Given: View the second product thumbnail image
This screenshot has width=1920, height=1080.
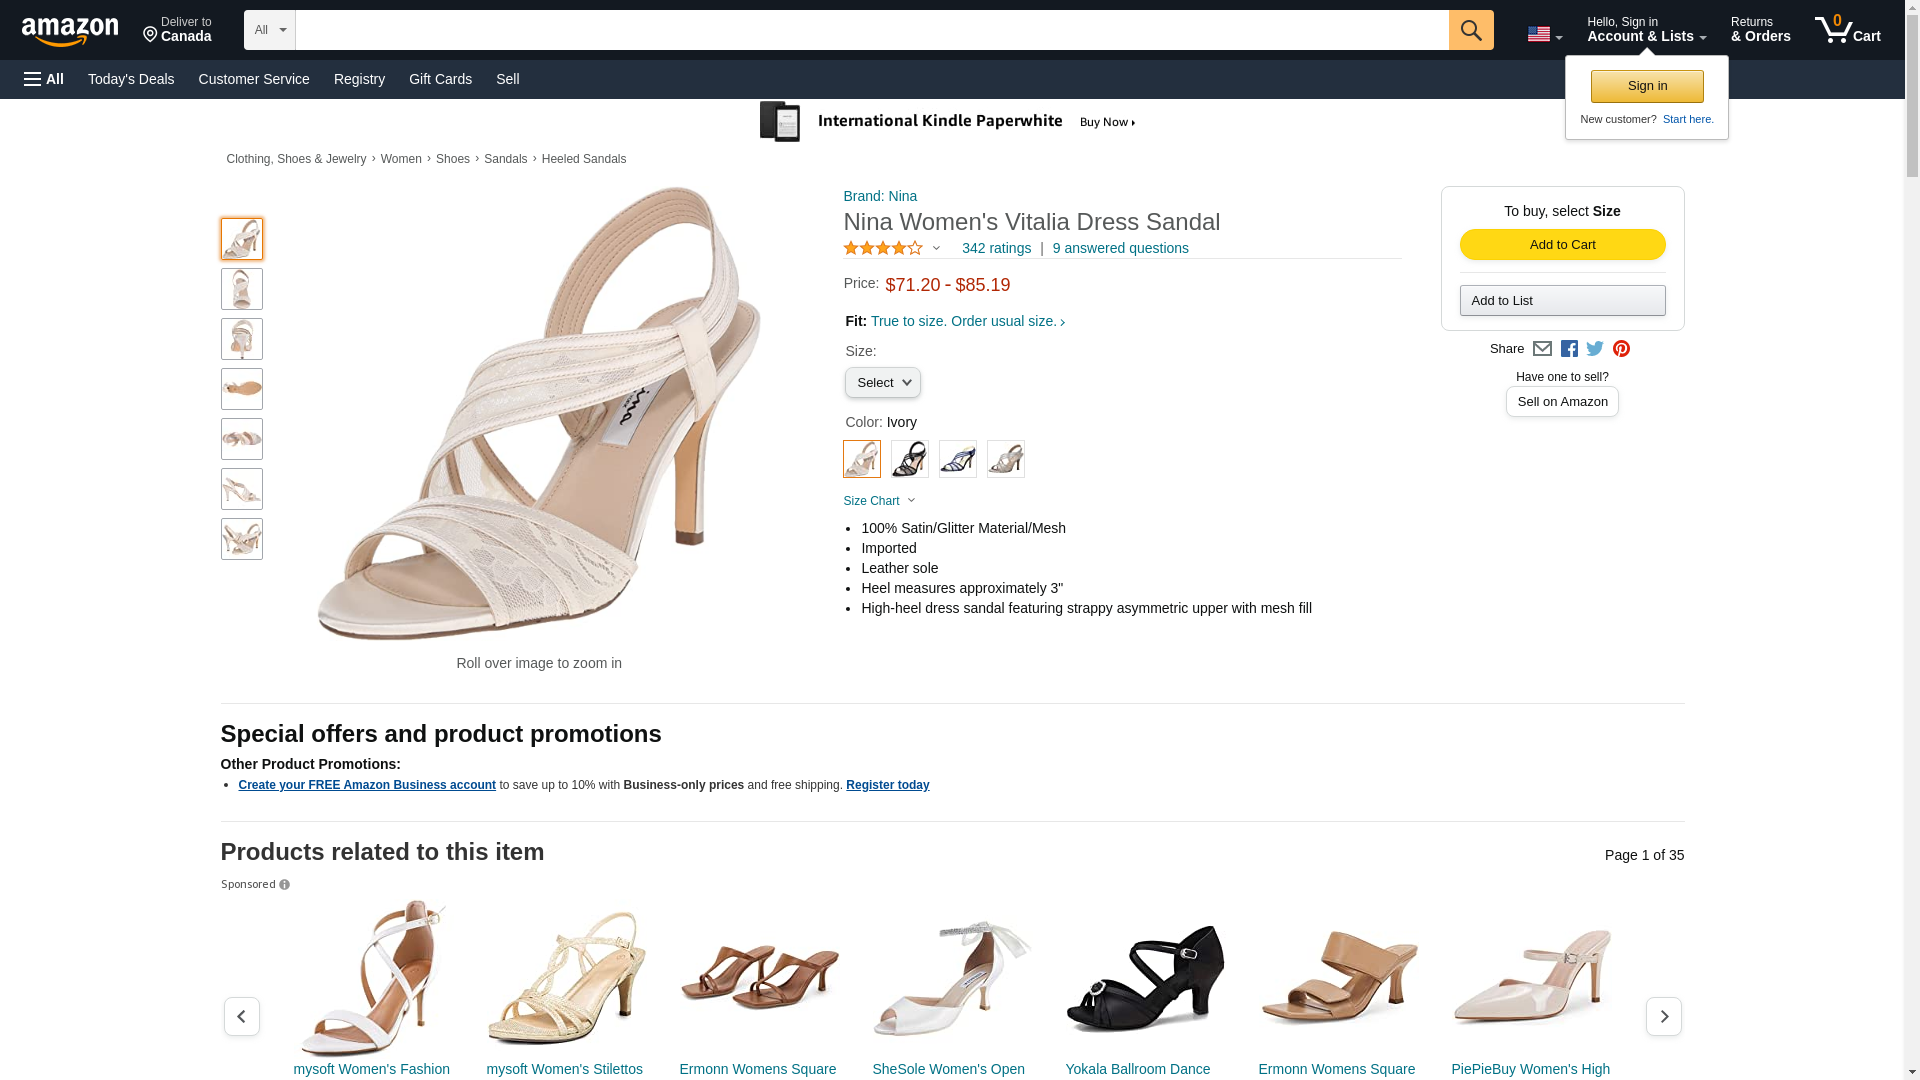Looking at the screenshot, I should click(242, 289).
